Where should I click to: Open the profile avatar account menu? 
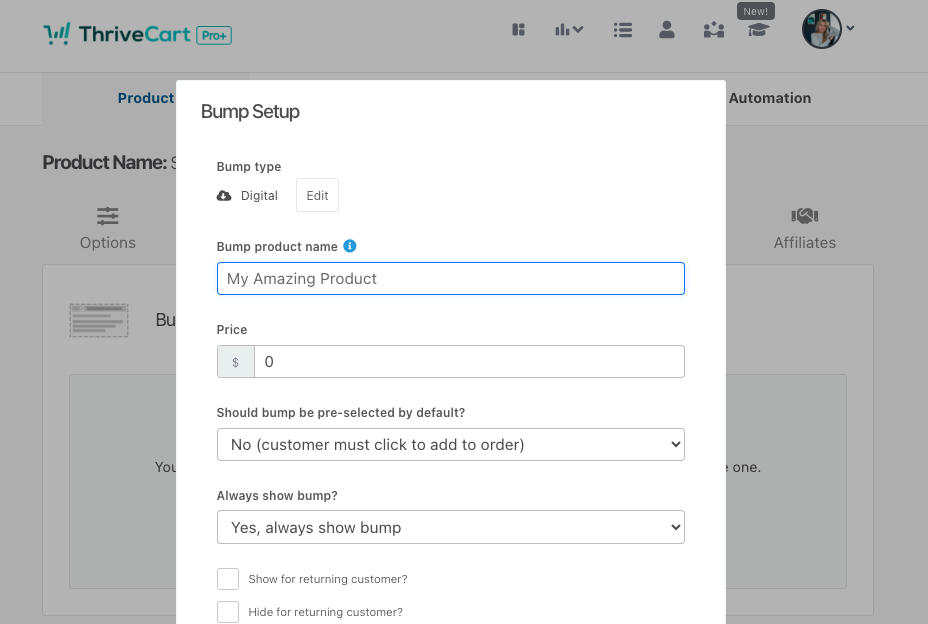click(827, 29)
